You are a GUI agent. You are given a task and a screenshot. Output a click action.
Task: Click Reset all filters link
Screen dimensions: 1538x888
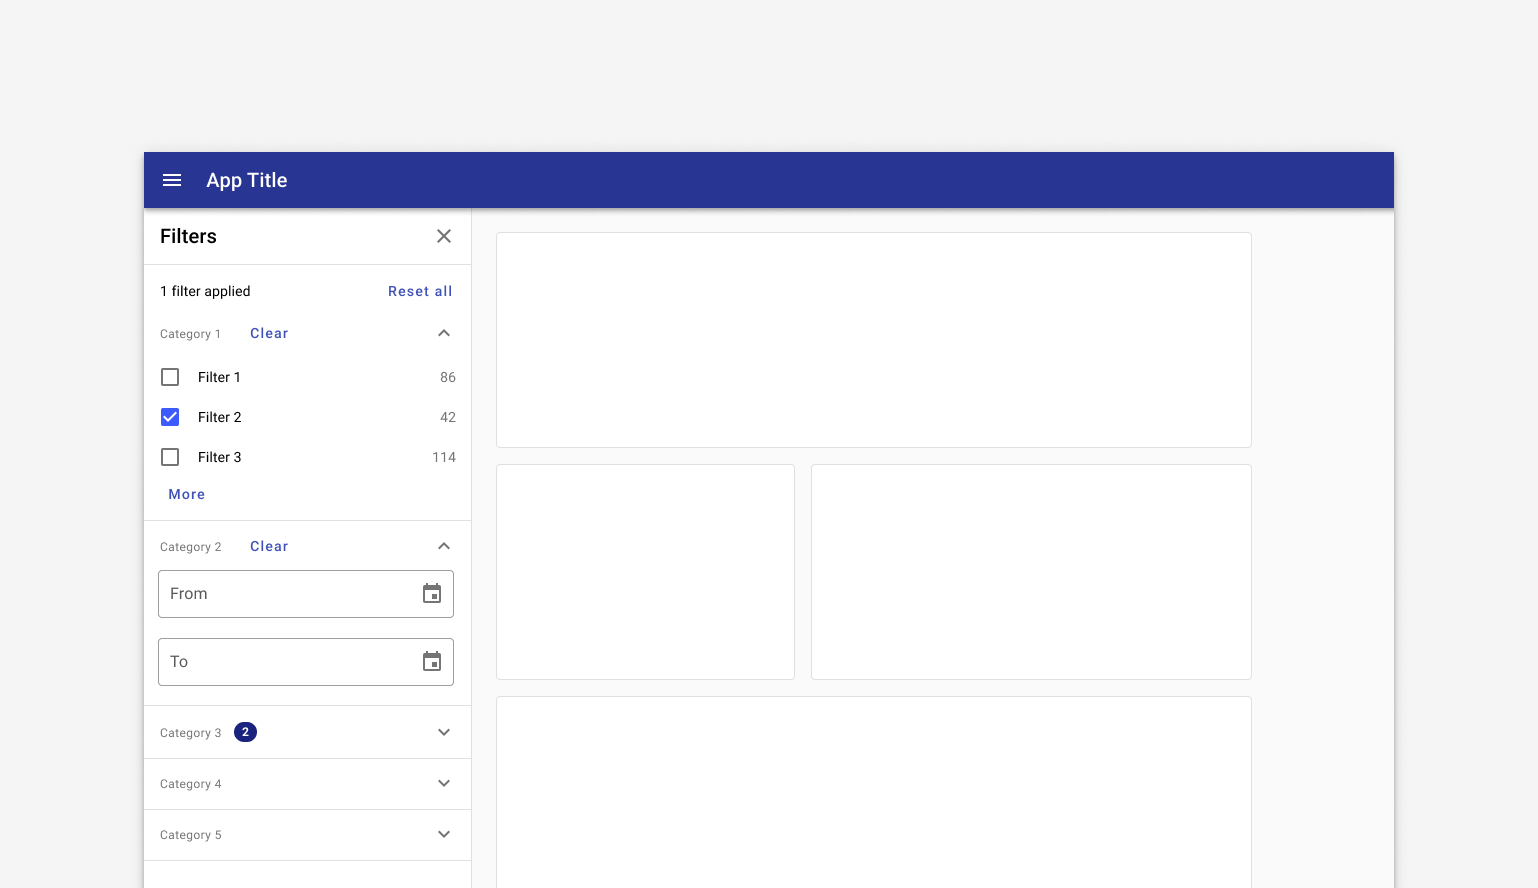[x=420, y=291]
